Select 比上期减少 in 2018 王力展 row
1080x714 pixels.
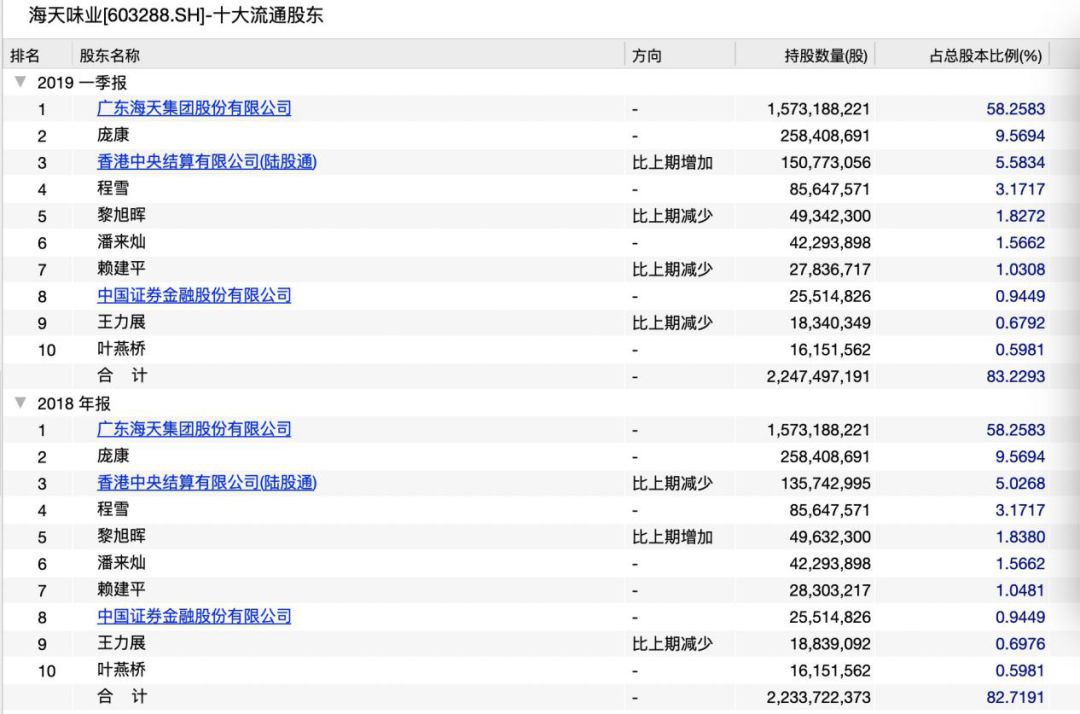tap(672, 644)
